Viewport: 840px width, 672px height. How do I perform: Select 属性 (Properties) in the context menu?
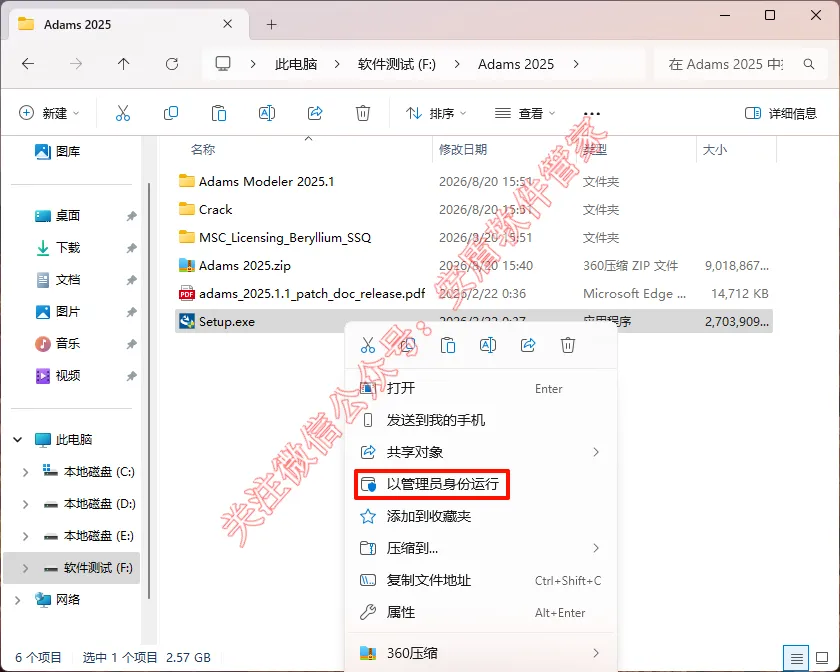[480, 613]
